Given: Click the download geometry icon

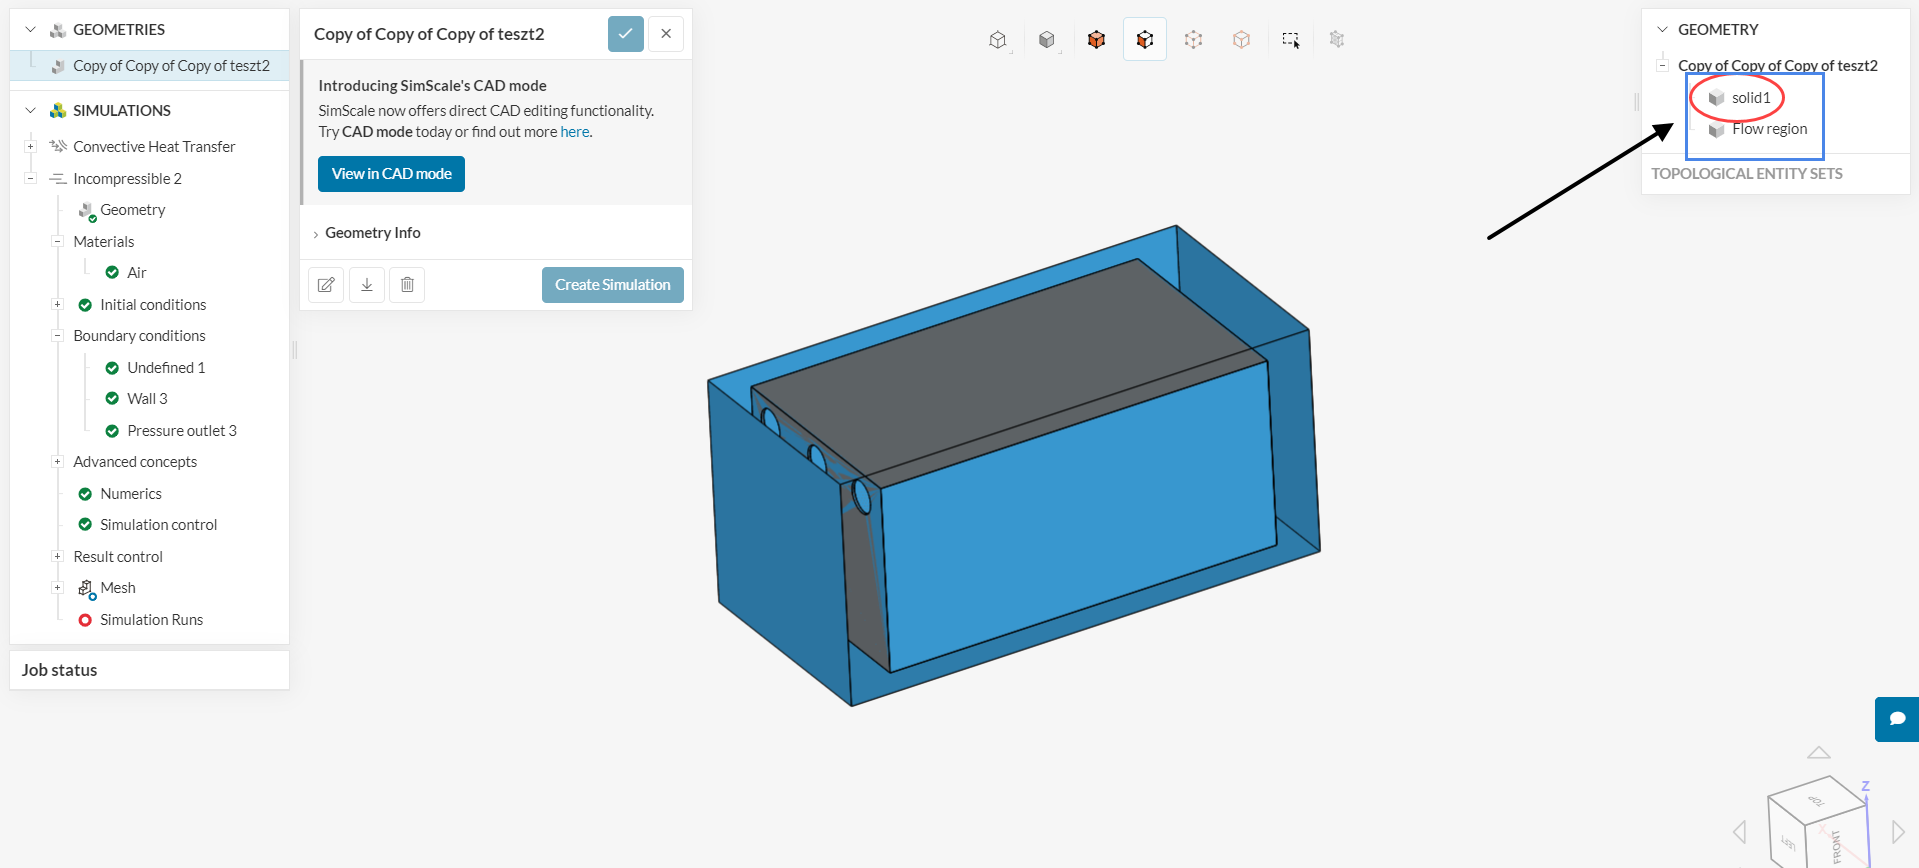Looking at the screenshot, I should tap(367, 285).
